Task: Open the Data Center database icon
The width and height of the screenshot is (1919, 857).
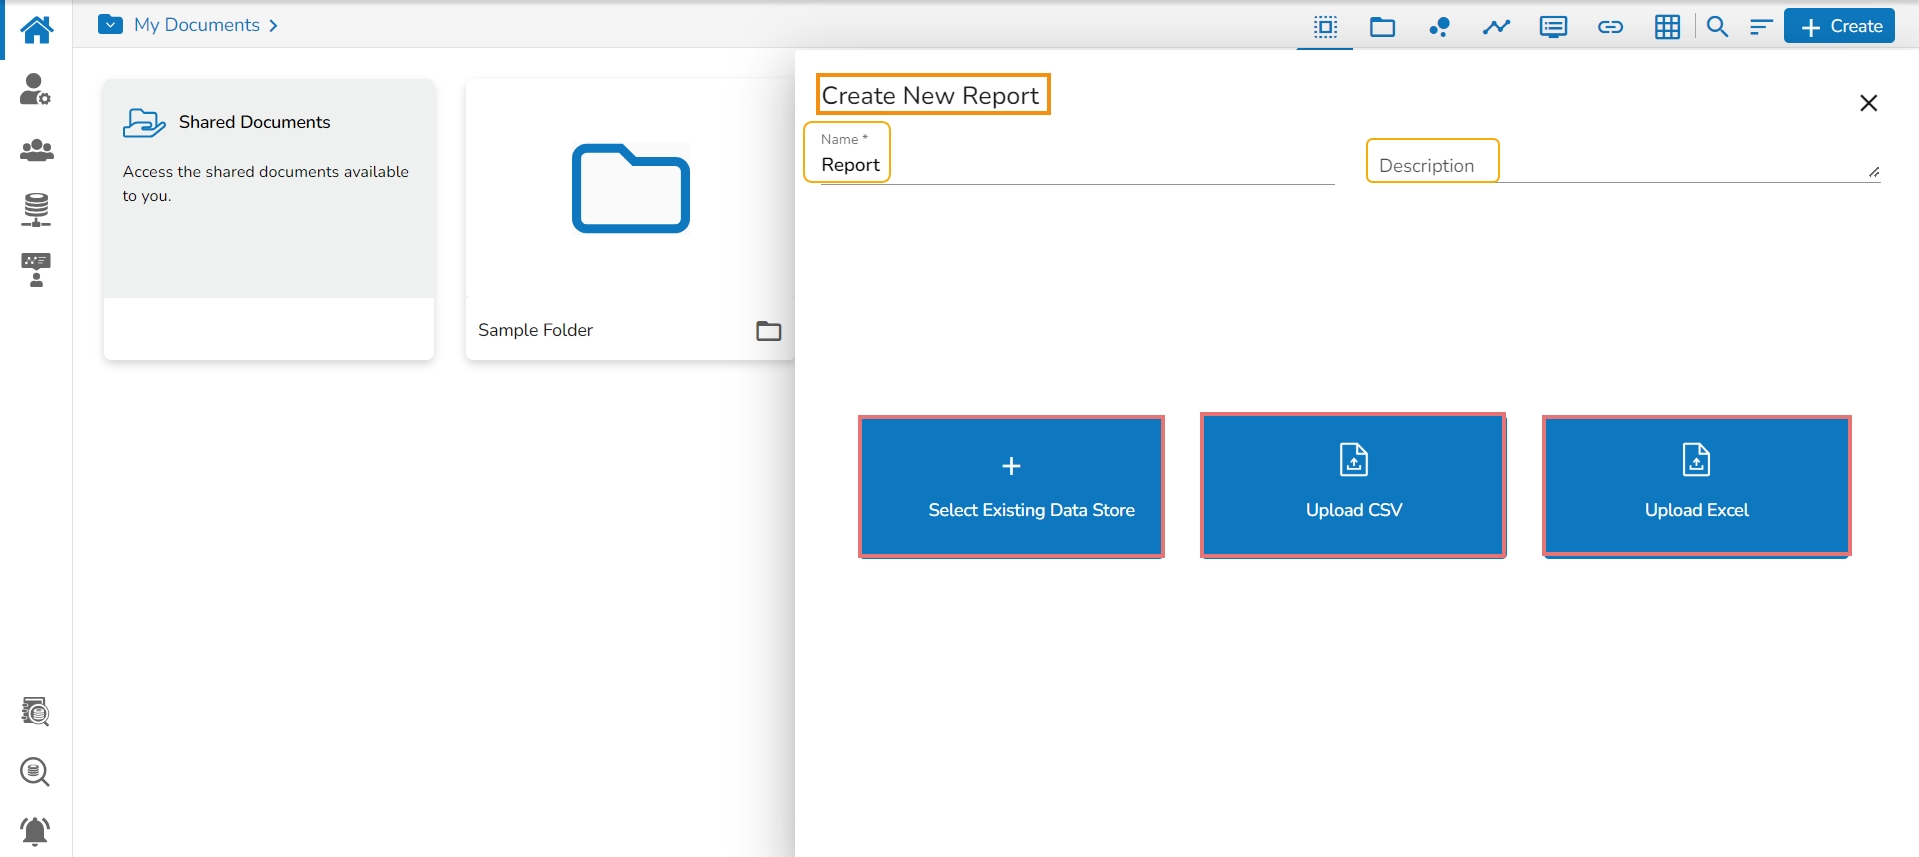Action: (x=36, y=210)
